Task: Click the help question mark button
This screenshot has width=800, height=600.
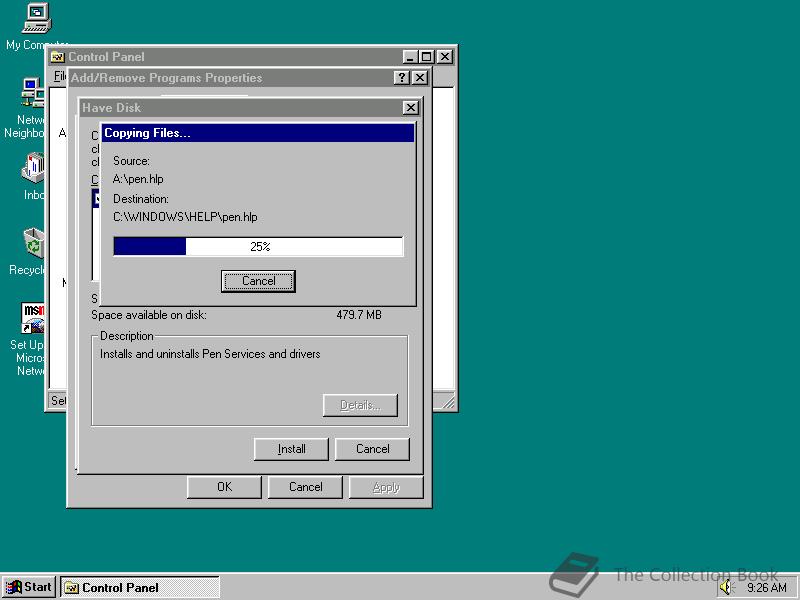Action: pyautogui.click(x=402, y=78)
